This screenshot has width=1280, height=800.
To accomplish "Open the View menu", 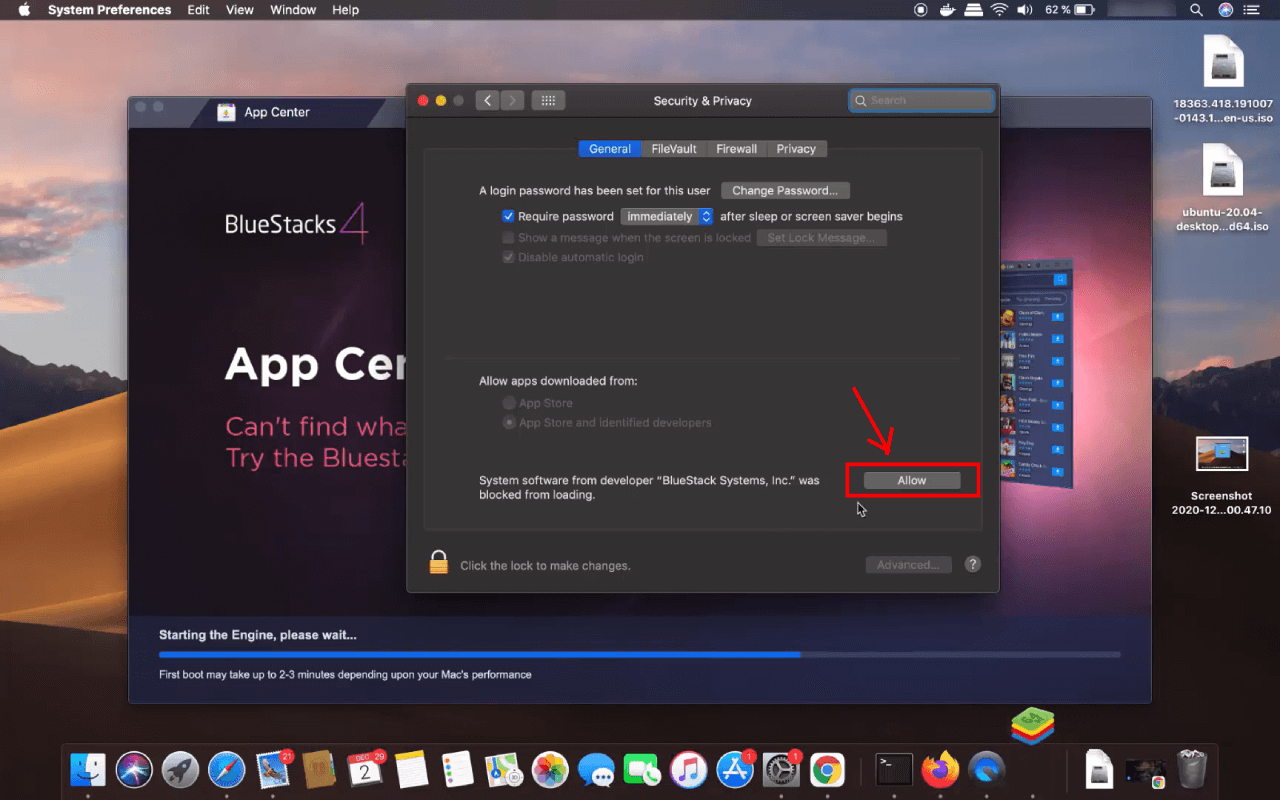I will (x=240, y=10).
